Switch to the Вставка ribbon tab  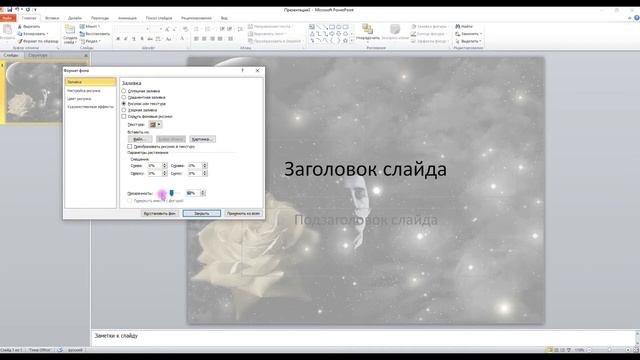coord(52,18)
